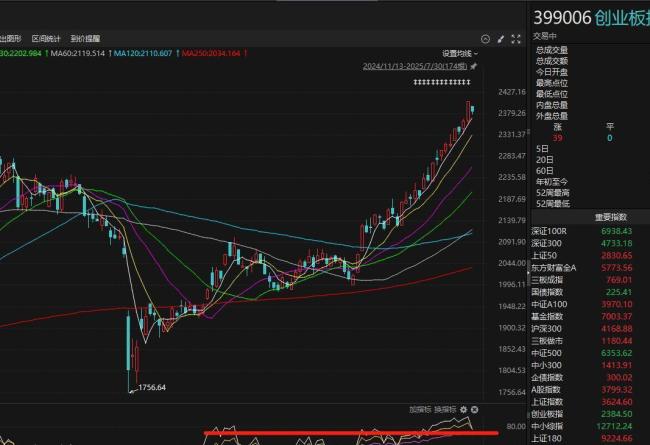Click the rising count 39
The image size is (650, 445).
click(x=558, y=138)
